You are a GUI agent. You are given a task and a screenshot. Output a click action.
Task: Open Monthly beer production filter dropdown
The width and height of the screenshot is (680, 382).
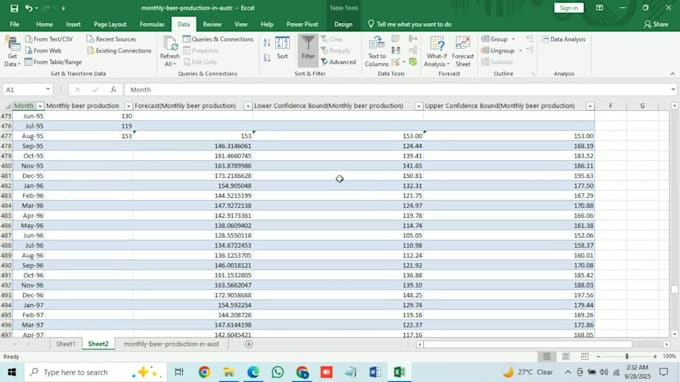point(128,106)
